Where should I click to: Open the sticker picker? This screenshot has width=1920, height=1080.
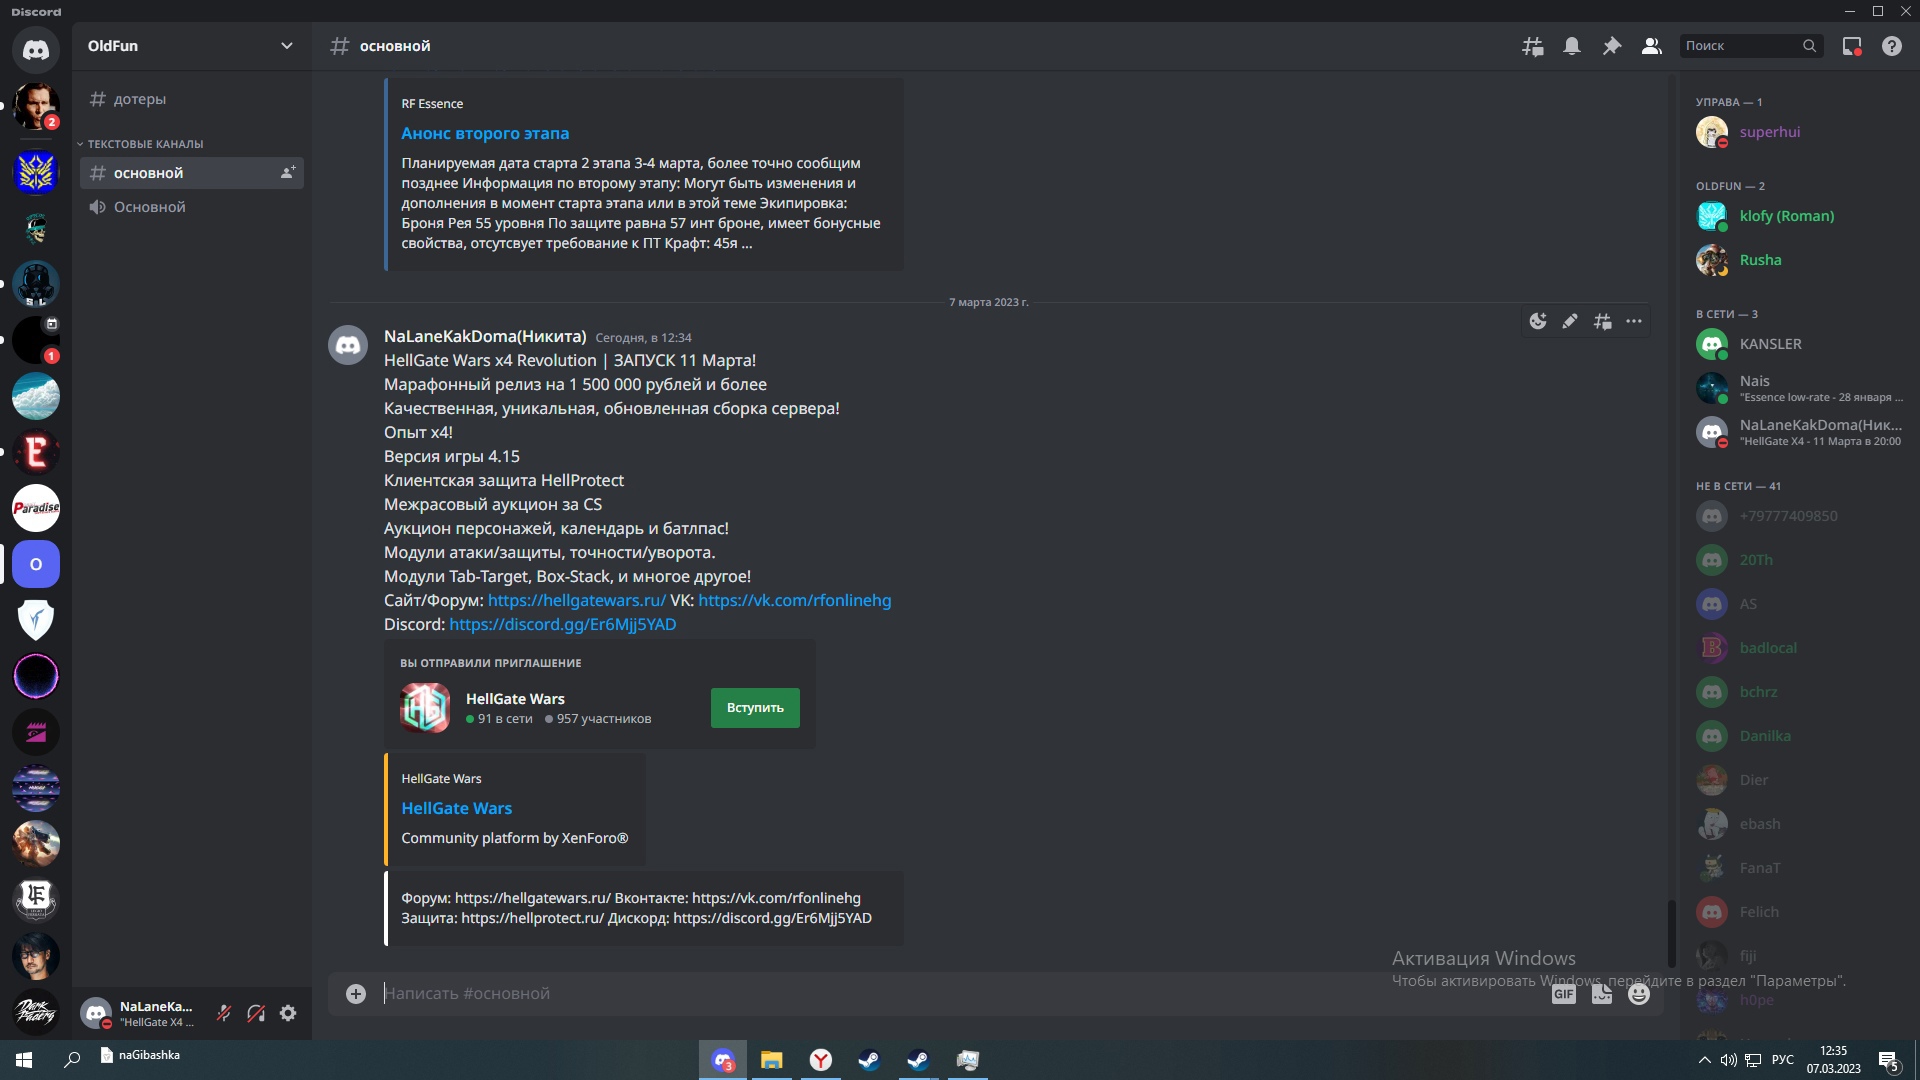point(1602,993)
